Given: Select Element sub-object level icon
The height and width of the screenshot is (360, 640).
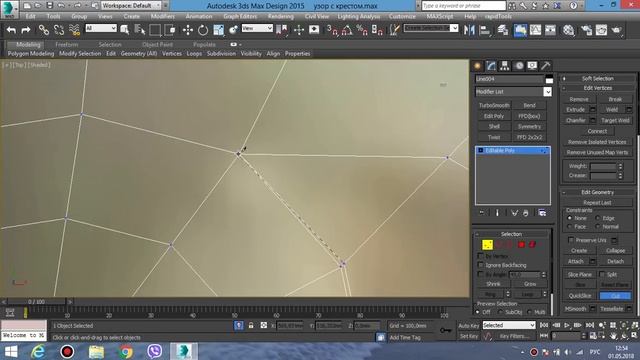Looking at the screenshot, I should tap(532, 244).
